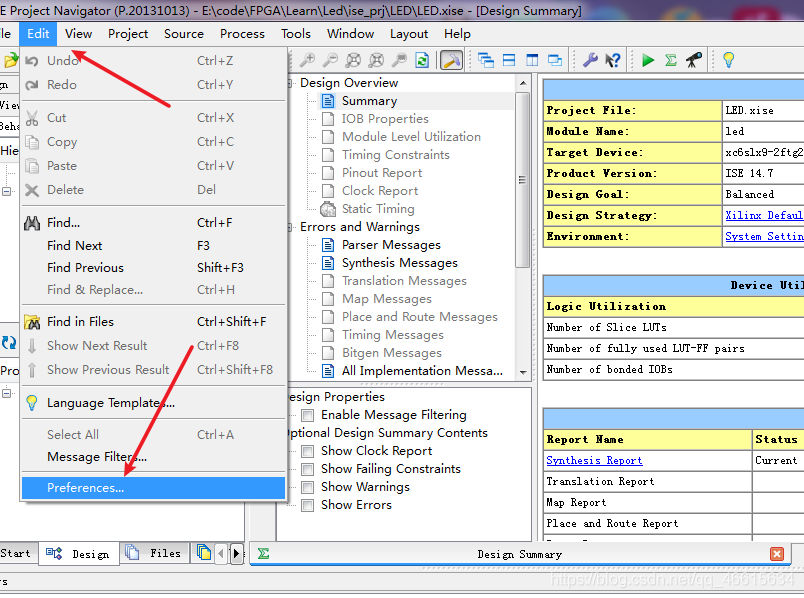Switch to the Design tab
The height and width of the screenshot is (598, 804).
(x=78, y=554)
